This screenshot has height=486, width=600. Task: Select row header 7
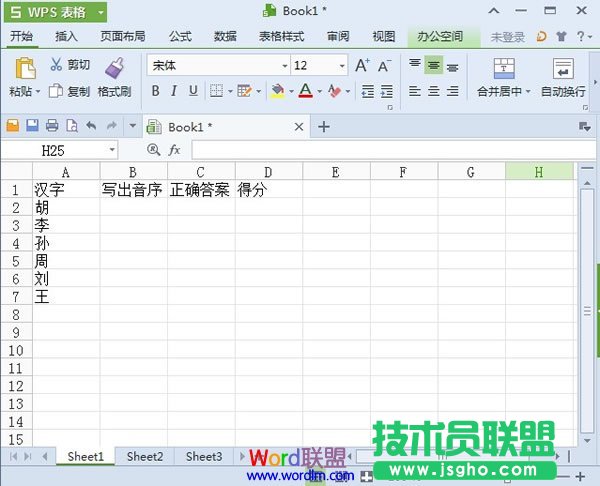[16, 297]
